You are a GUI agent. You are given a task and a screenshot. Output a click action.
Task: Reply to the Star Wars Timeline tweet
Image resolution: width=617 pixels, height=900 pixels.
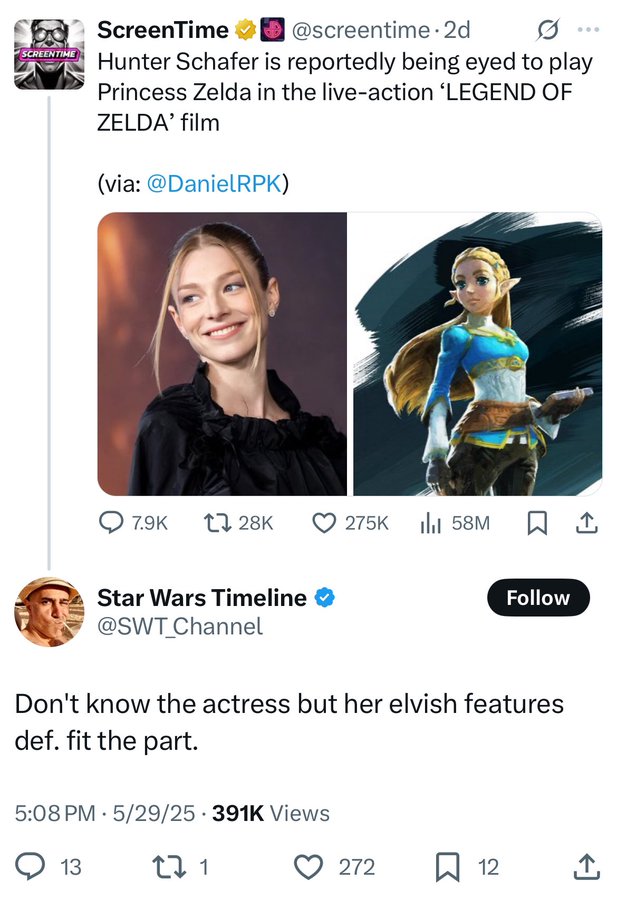(48, 867)
